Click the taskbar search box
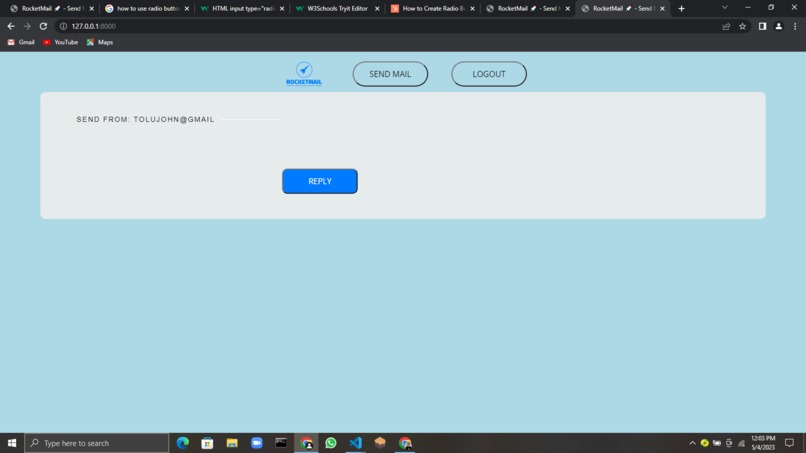806x453 pixels. pos(97,443)
